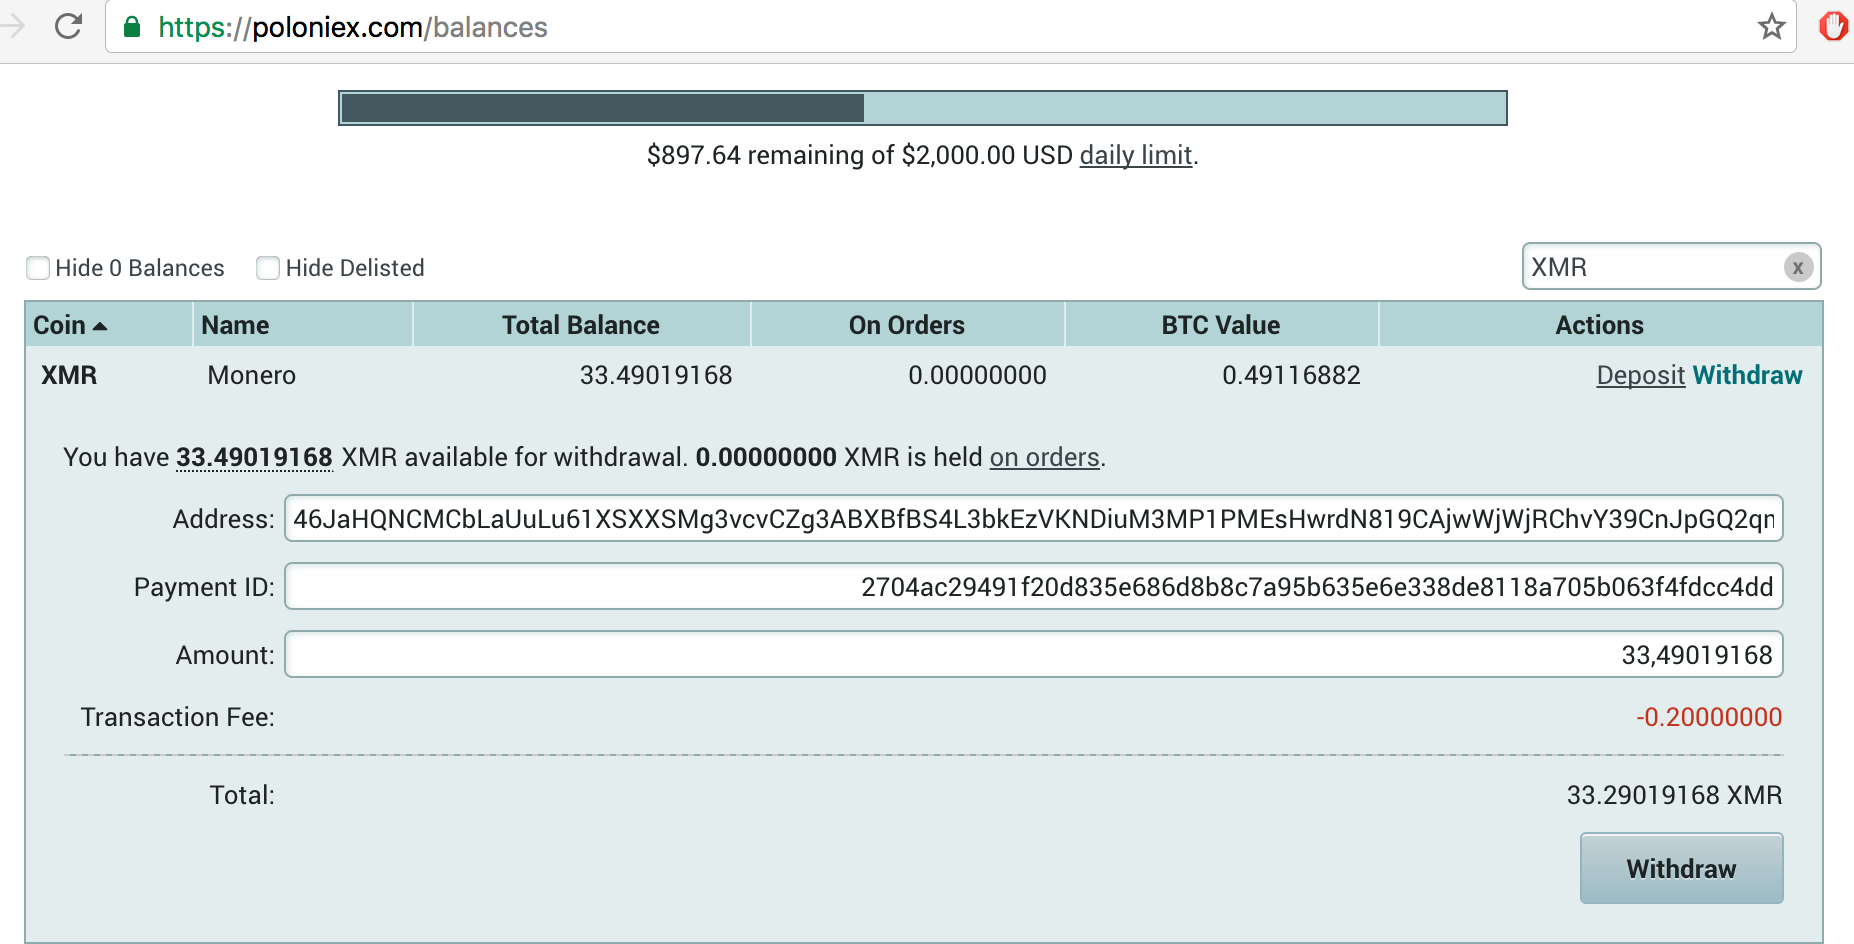Bookmark this page with the star icon
The width and height of the screenshot is (1854, 944).
(x=1771, y=26)
